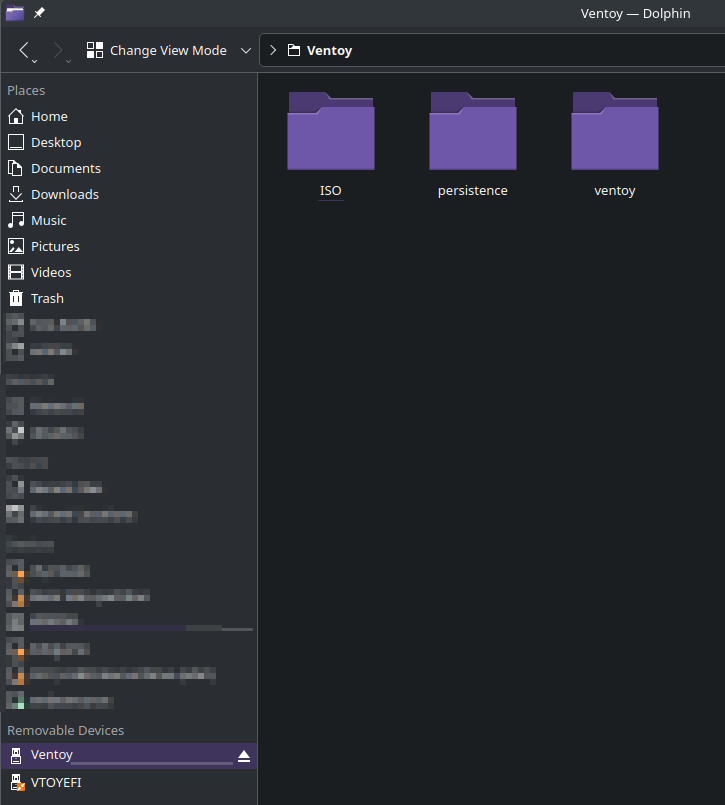
Task: Click the Places section header
Action: (26, 90)
